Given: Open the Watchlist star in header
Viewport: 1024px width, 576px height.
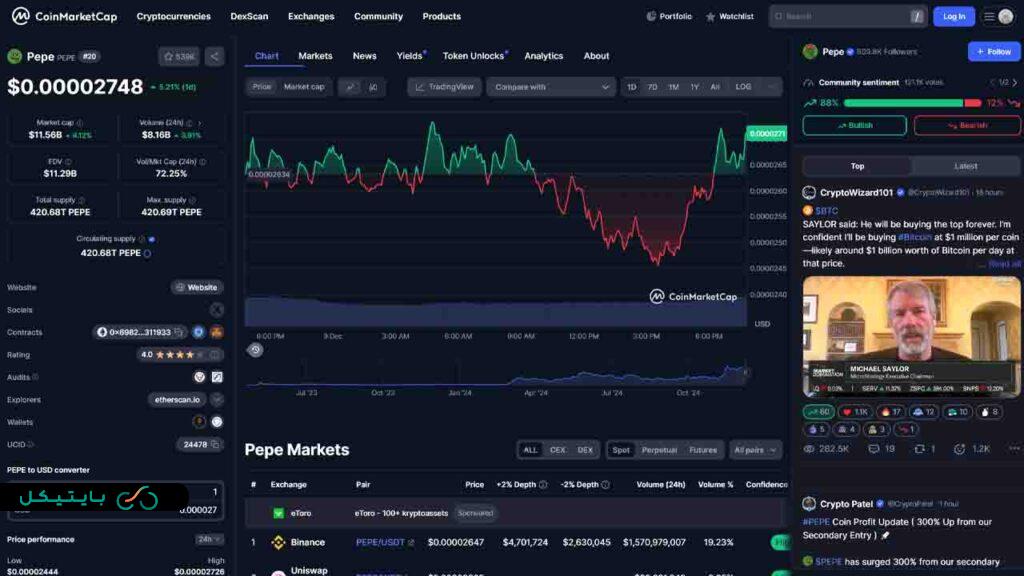Looking at the screenshot, I should (730, 16).
